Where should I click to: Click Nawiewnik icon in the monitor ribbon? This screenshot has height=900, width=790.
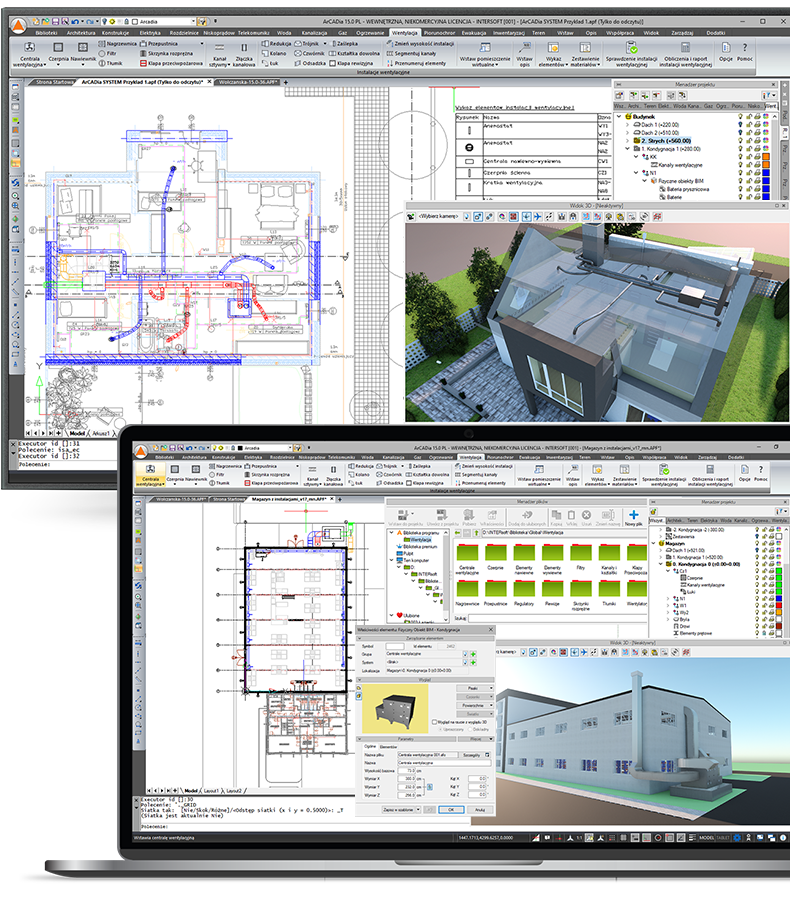click(x=83, y=47)
